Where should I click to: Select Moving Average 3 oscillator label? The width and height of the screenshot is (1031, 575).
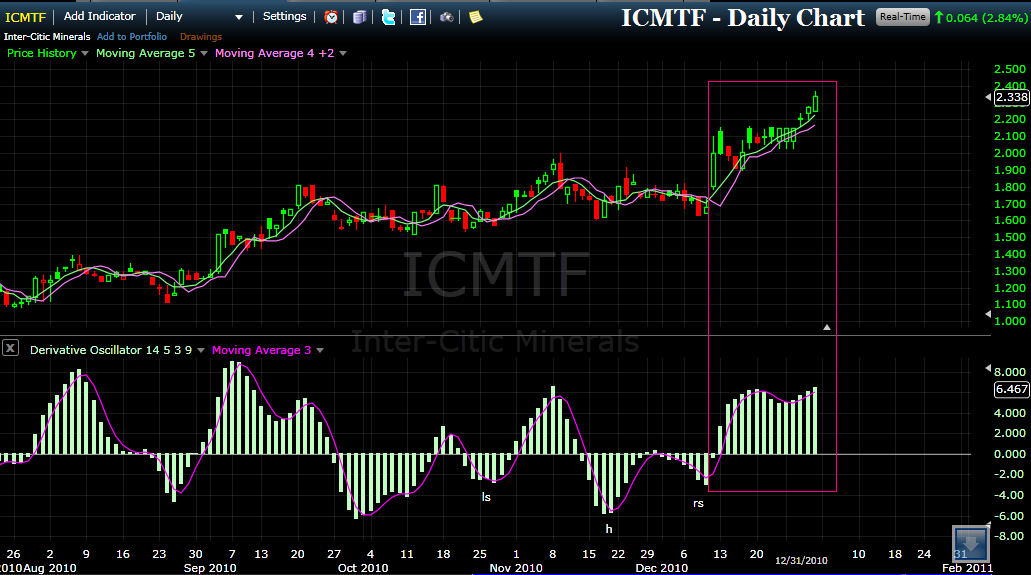point(261,350)
